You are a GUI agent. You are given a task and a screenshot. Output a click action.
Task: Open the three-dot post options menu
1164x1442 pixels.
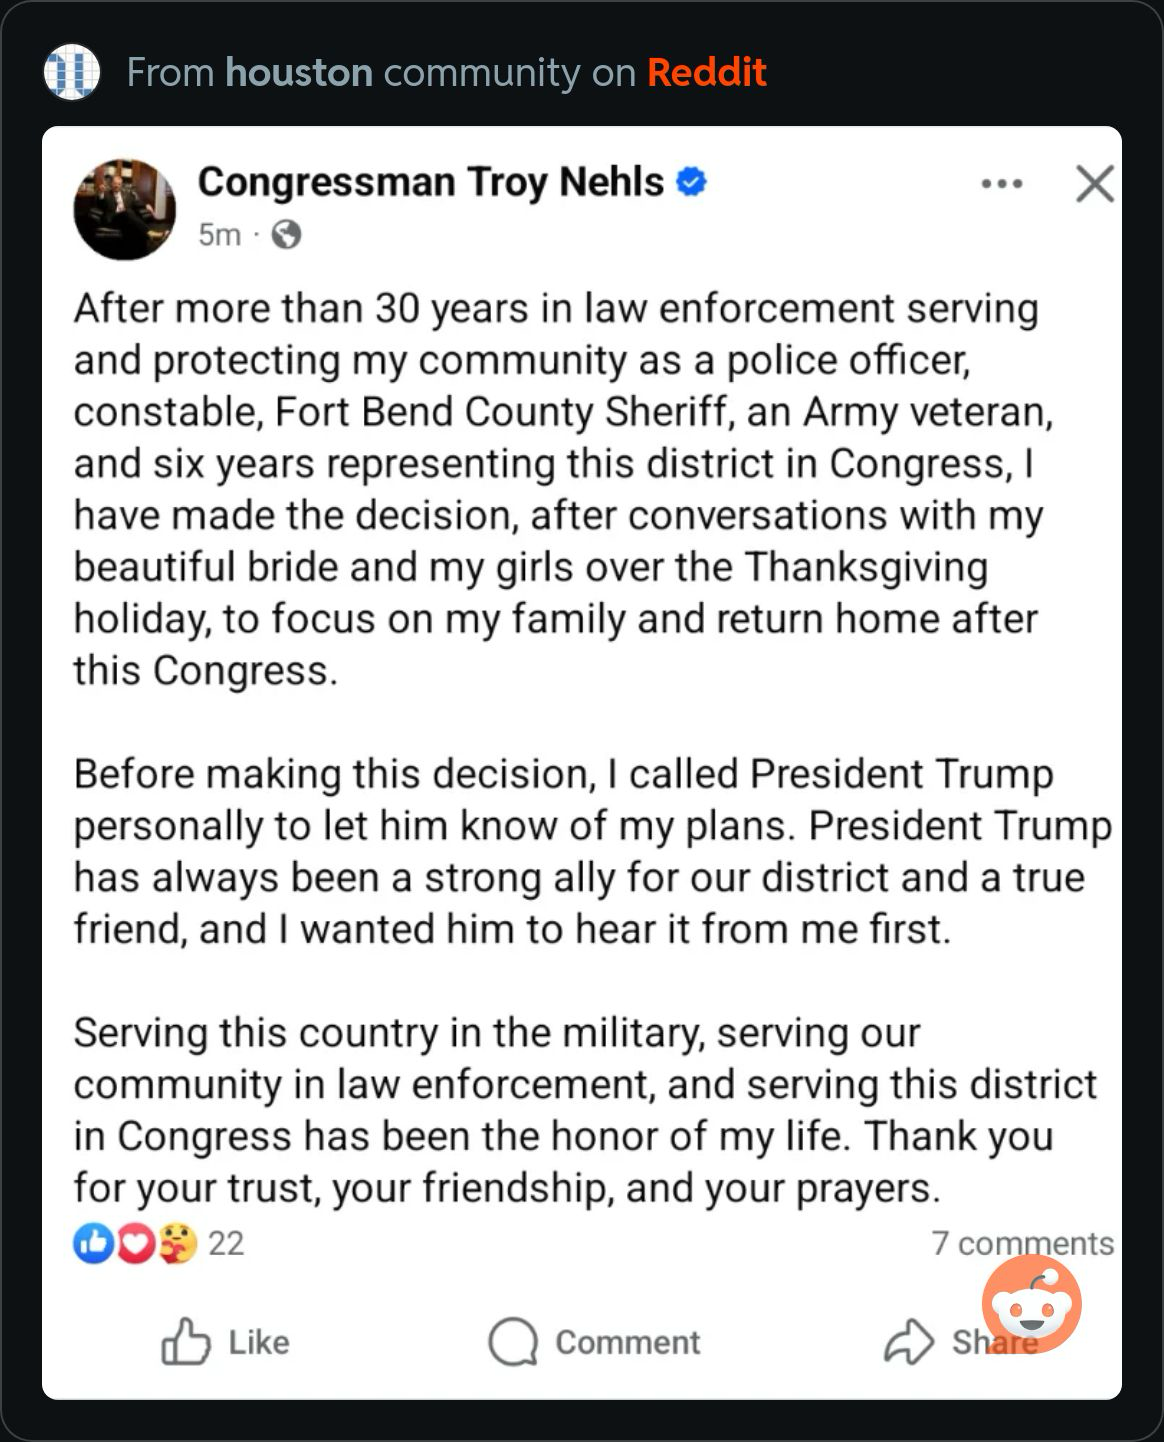coord(1001,184)
